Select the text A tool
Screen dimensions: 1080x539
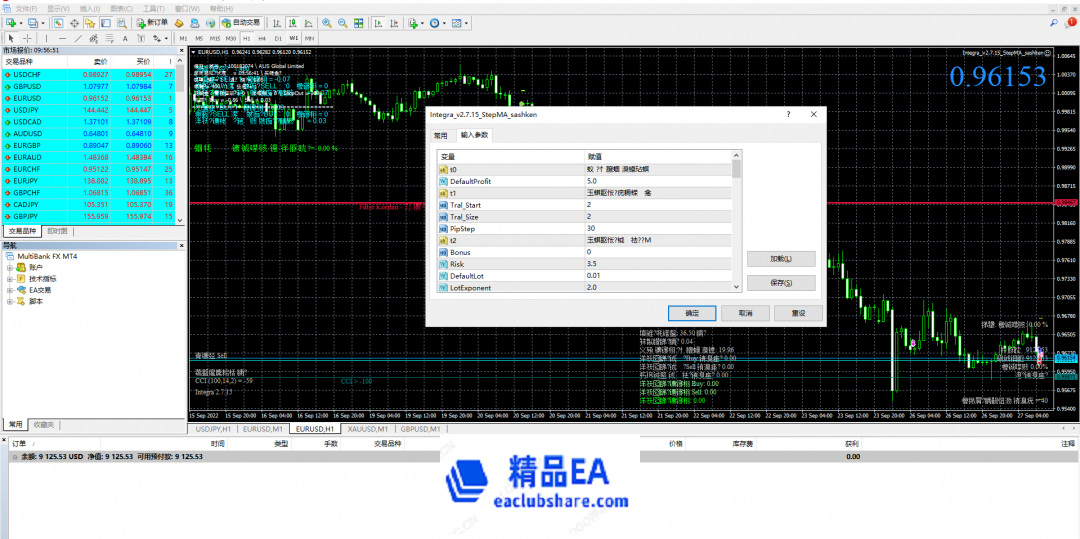(x=125, y=38)
